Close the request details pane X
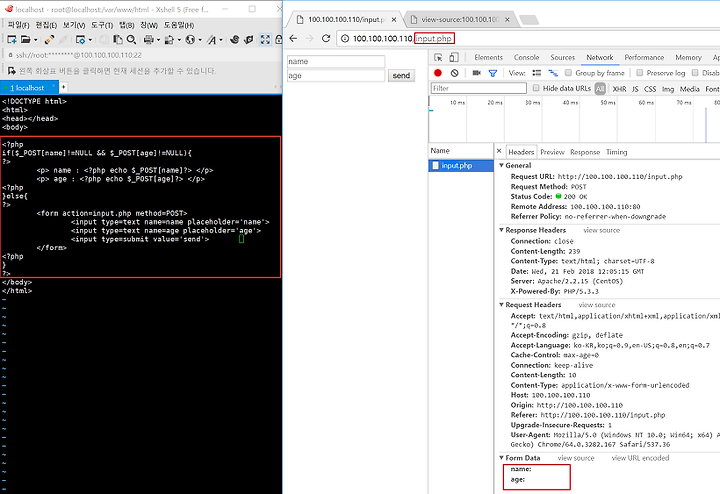This screenshot has height=494, width=720. tap(499, 151)
